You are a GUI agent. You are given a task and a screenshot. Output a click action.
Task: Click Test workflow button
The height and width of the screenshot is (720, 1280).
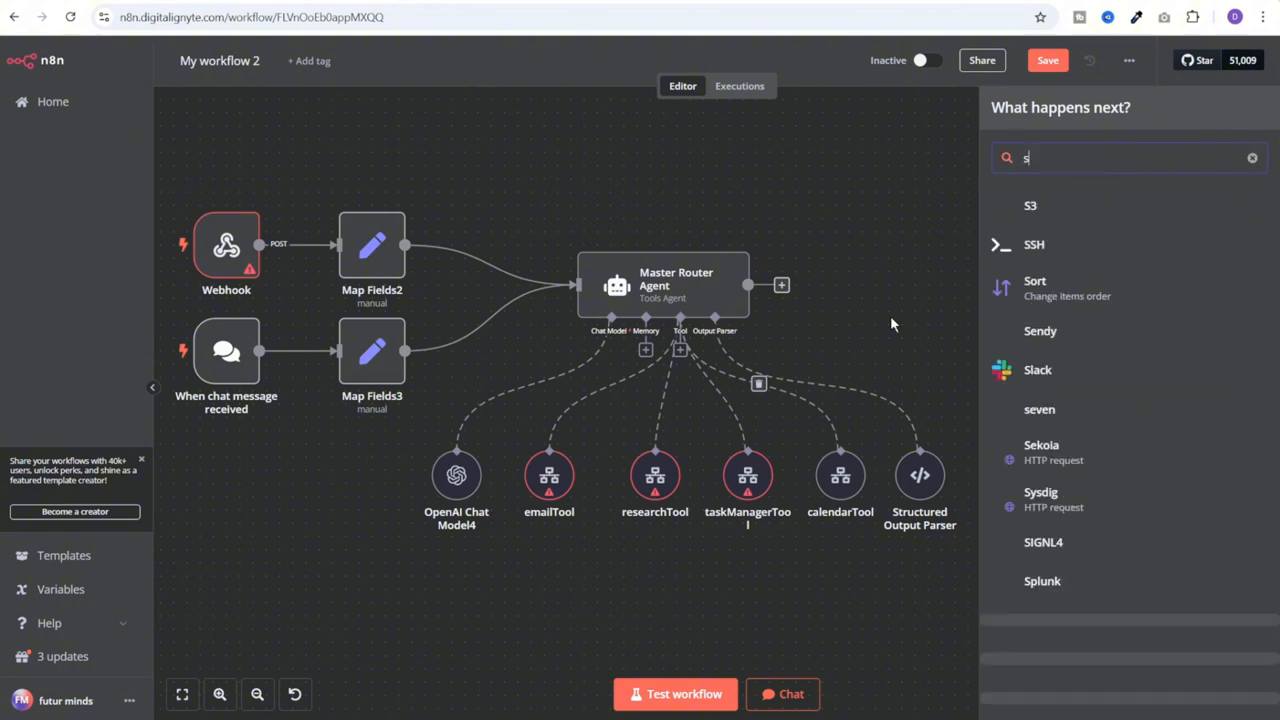coord(676,694)
